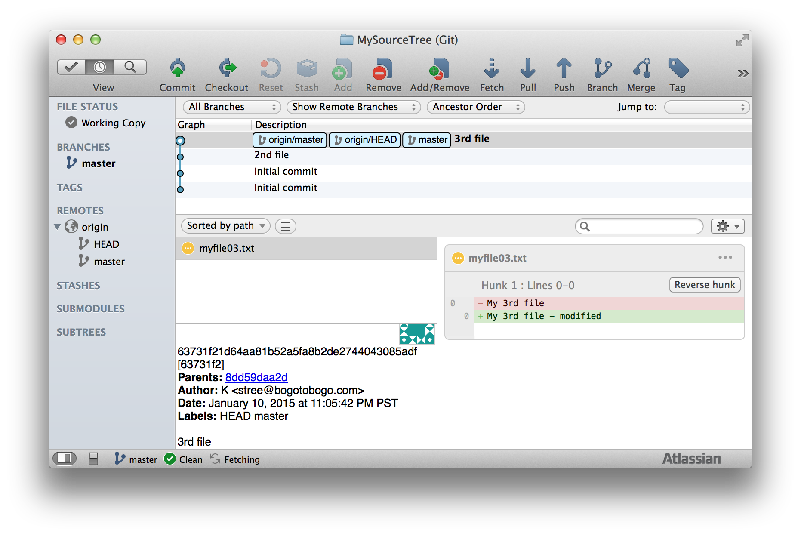Click the origin/HEAD branch label
The image size is (801, 536).
pos(365,139)
